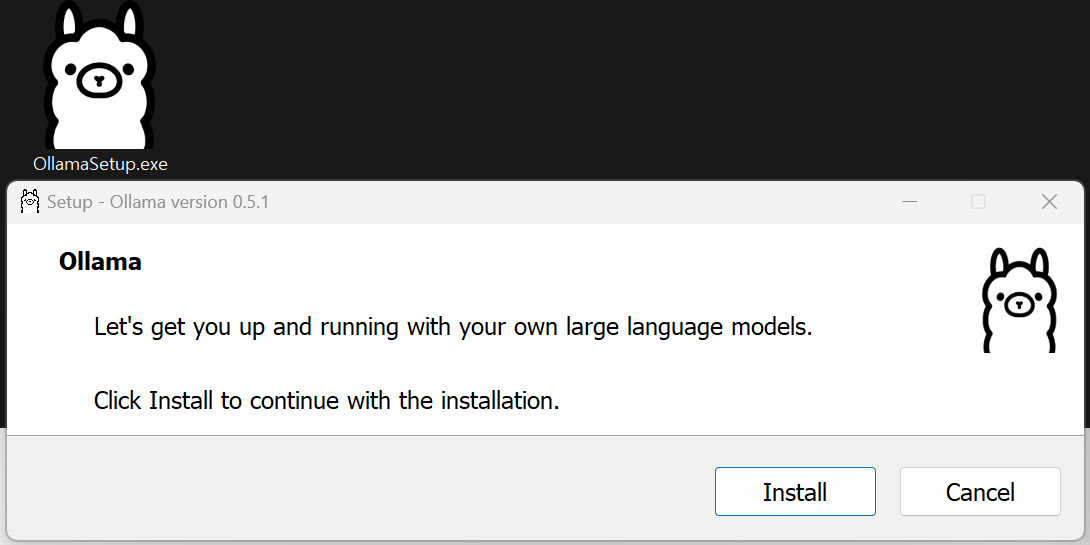Click the OllamaSetup.exe file name label

point(100,164)
